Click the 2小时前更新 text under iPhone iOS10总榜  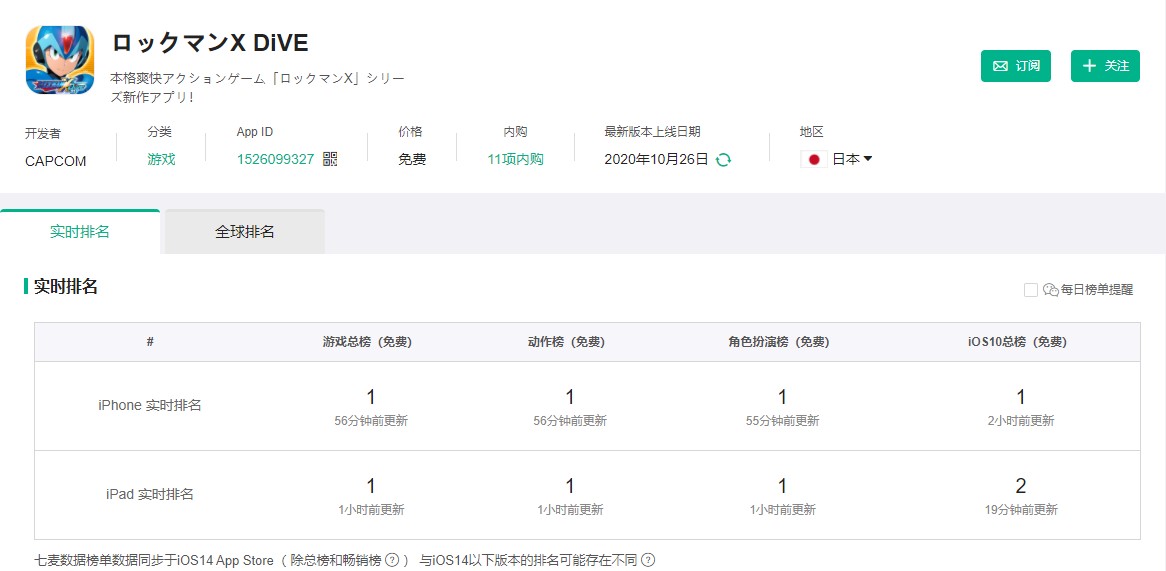point(1020,421)
